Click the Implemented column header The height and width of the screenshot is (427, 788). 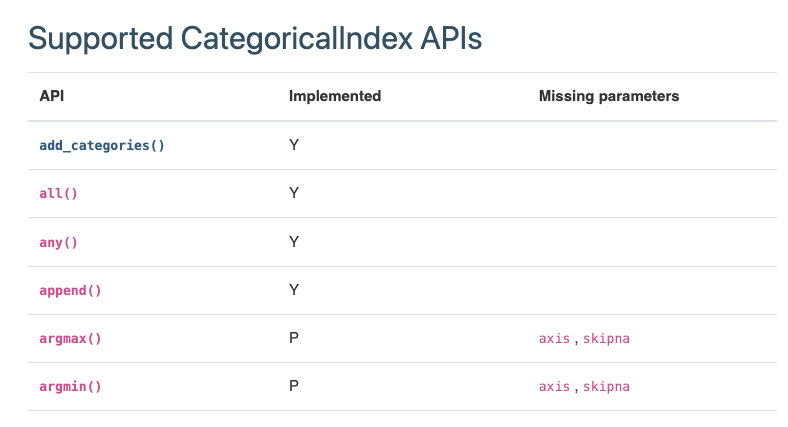click(334, 96)
